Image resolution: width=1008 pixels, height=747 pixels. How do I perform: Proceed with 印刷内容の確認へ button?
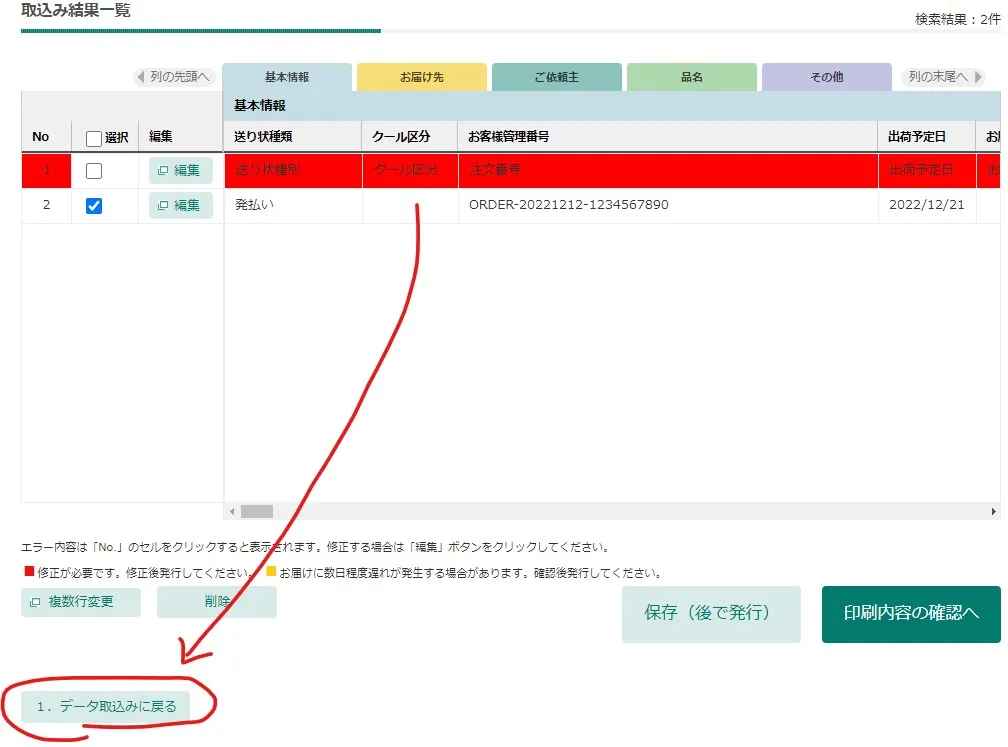(x=911, y=614)
